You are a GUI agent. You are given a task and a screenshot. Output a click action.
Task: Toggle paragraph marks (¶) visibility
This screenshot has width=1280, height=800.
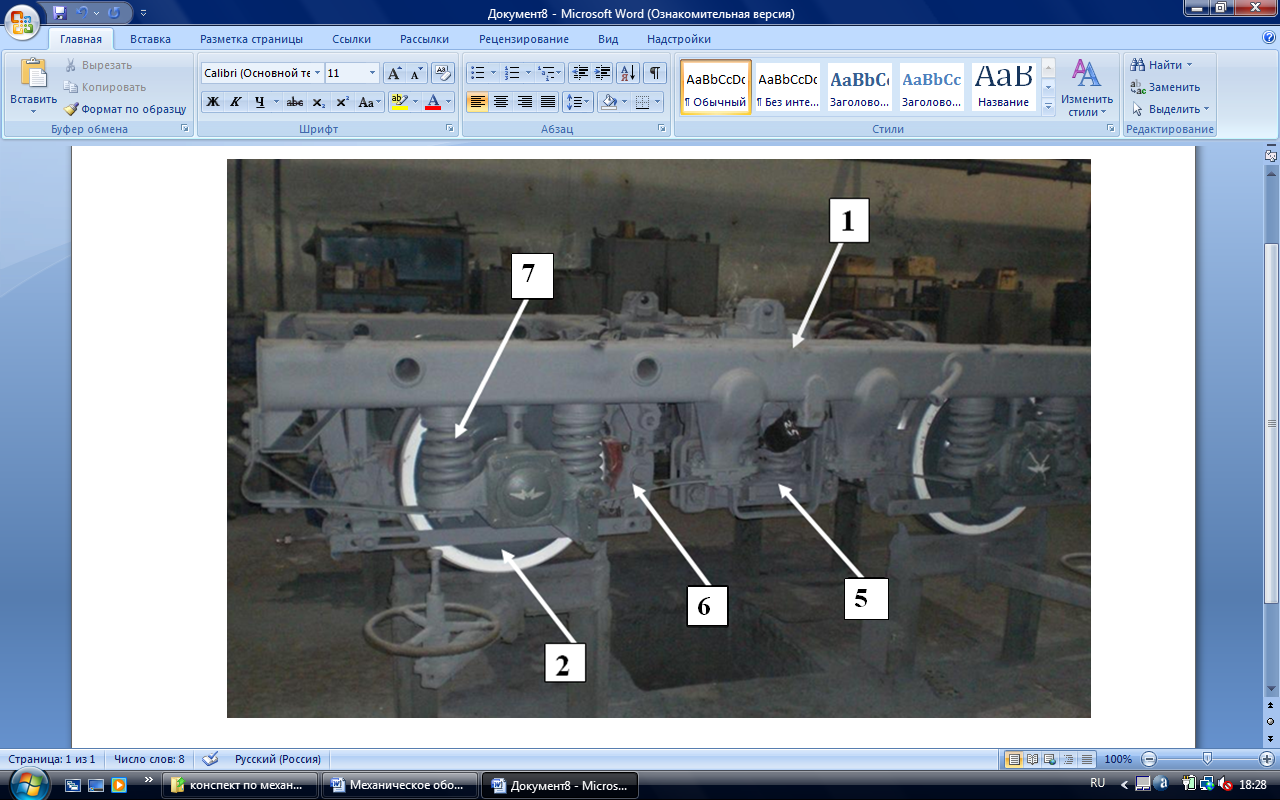coord(654,73)
